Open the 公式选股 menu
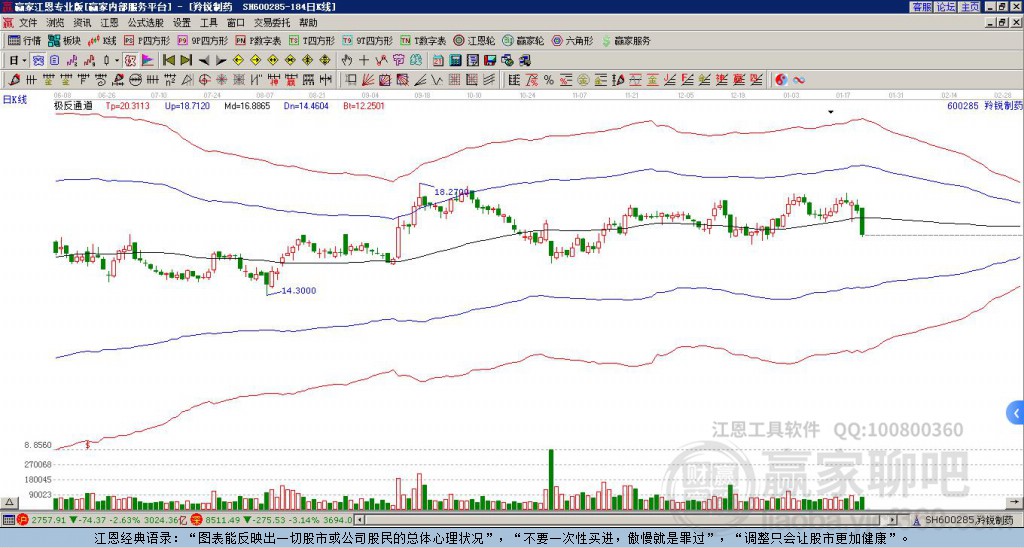Image resolution: width=1024 pixels, height=548 pixels. coord(145,23)
